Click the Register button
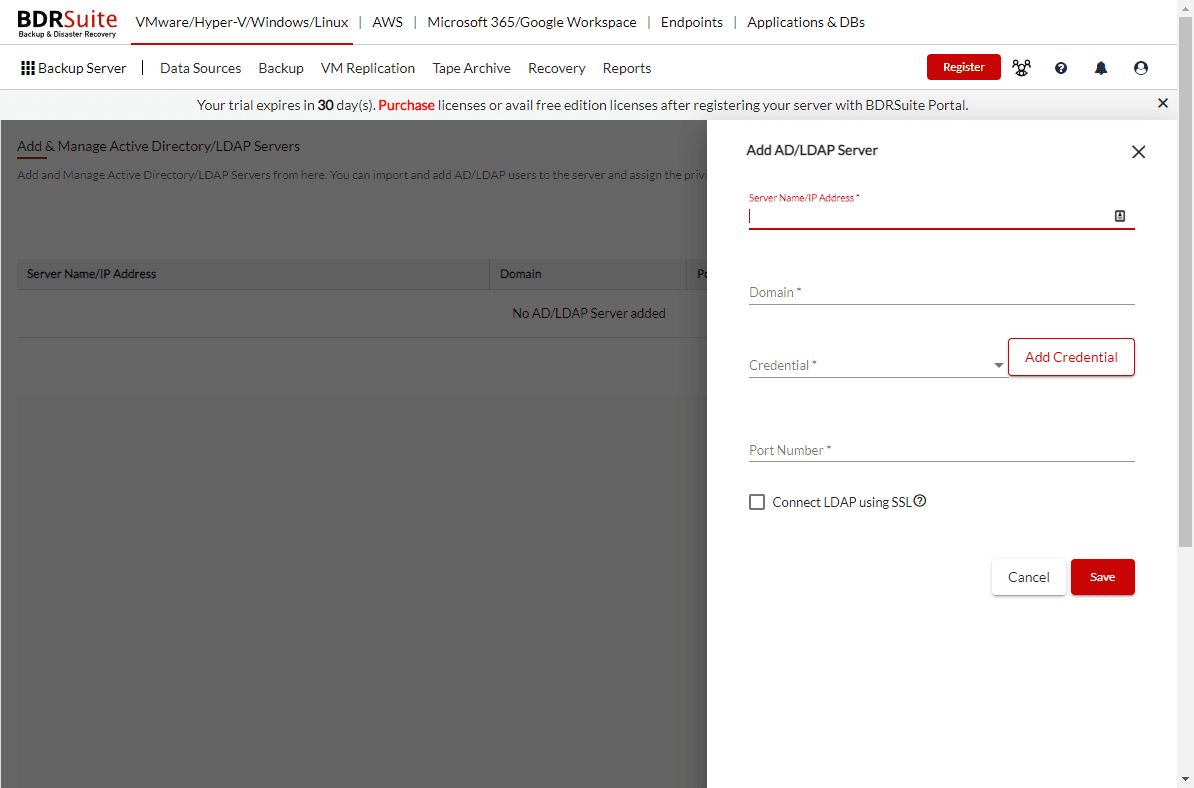The width and height of the screenshot is (1194, 788). [963, 67]
